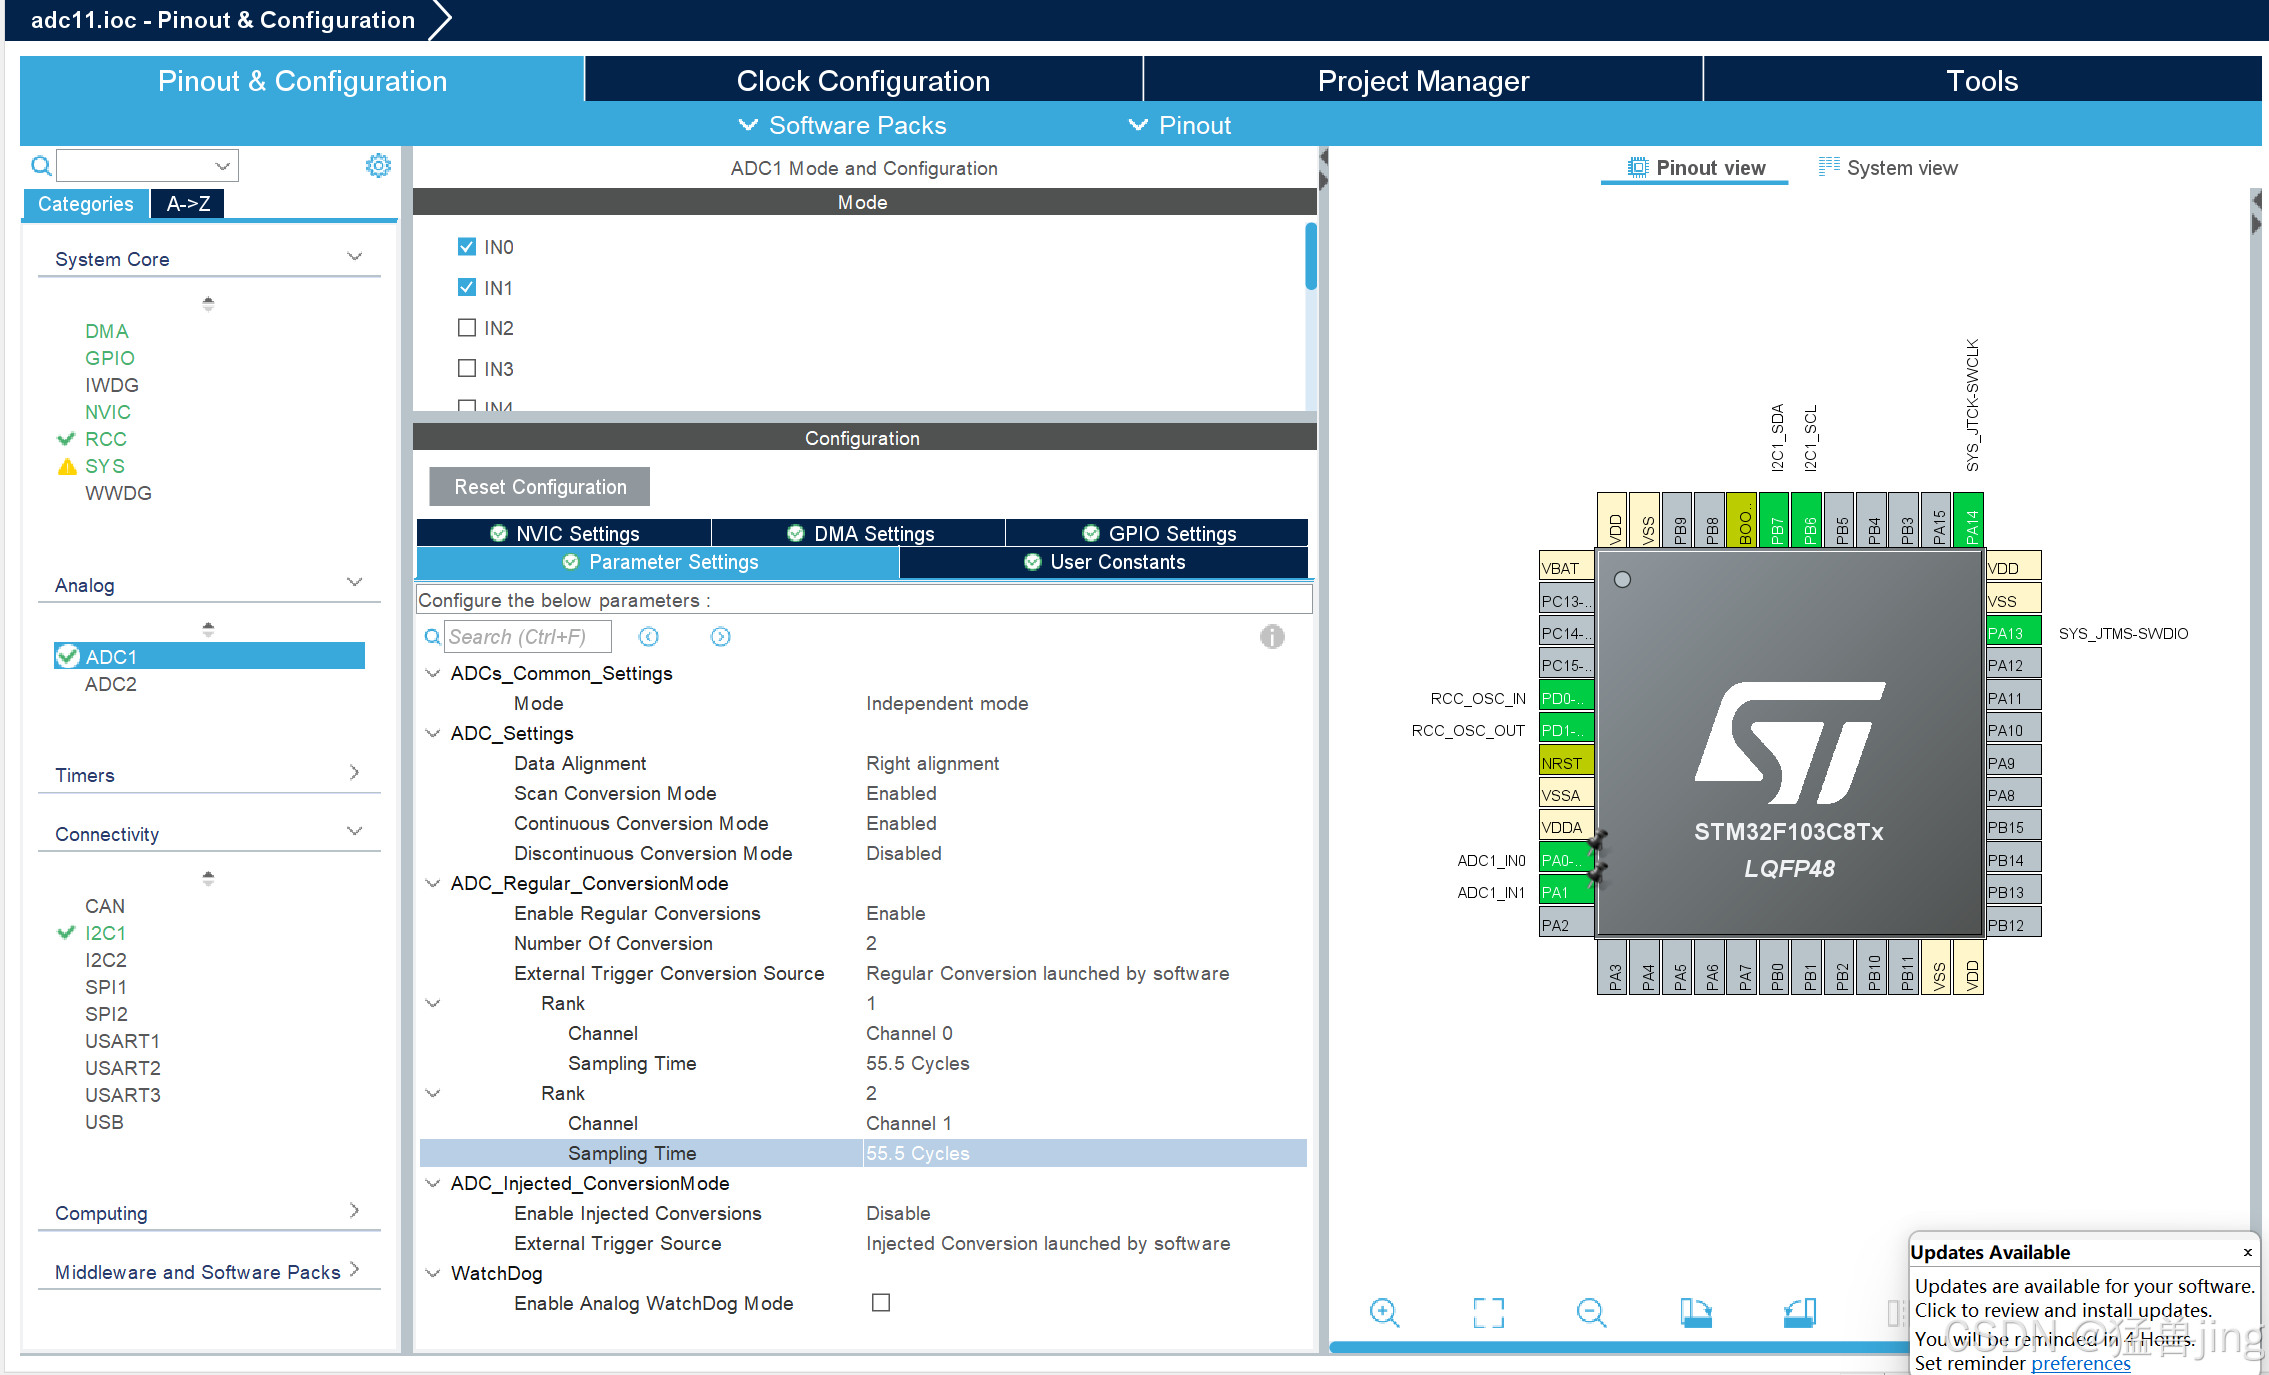The width and height of the screenshot is (2269, 1375).
Task: Click the previous search result arrow
Action: [x=649, y=636]
